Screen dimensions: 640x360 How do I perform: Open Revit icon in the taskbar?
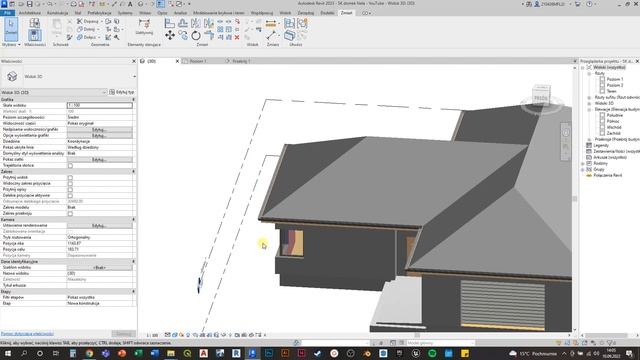(x=236, y=353)
